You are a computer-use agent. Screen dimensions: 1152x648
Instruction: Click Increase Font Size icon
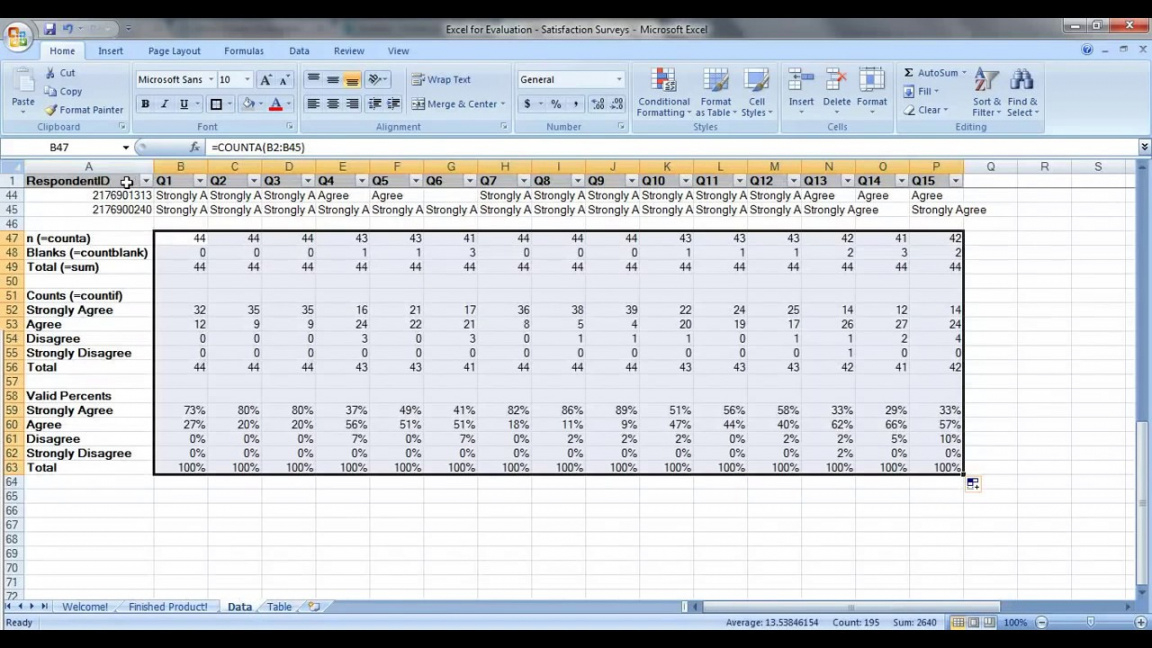[x=265, y=80]
